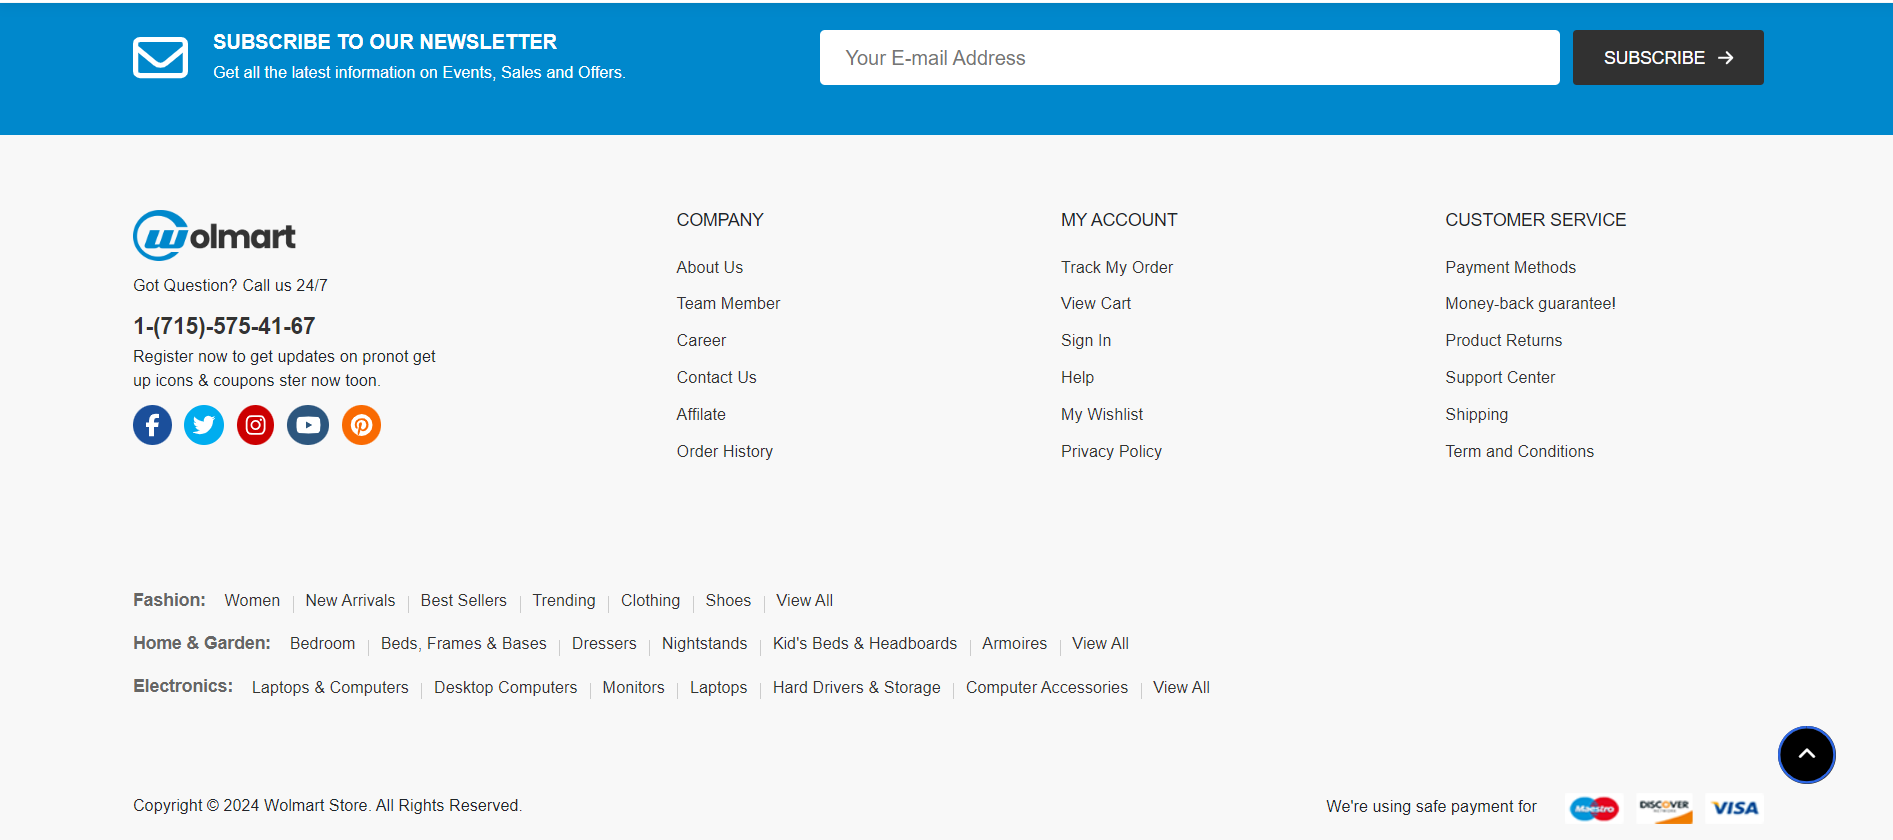Click the Wolmart footer logo
1893x840 pixels.
click(214, 236)
